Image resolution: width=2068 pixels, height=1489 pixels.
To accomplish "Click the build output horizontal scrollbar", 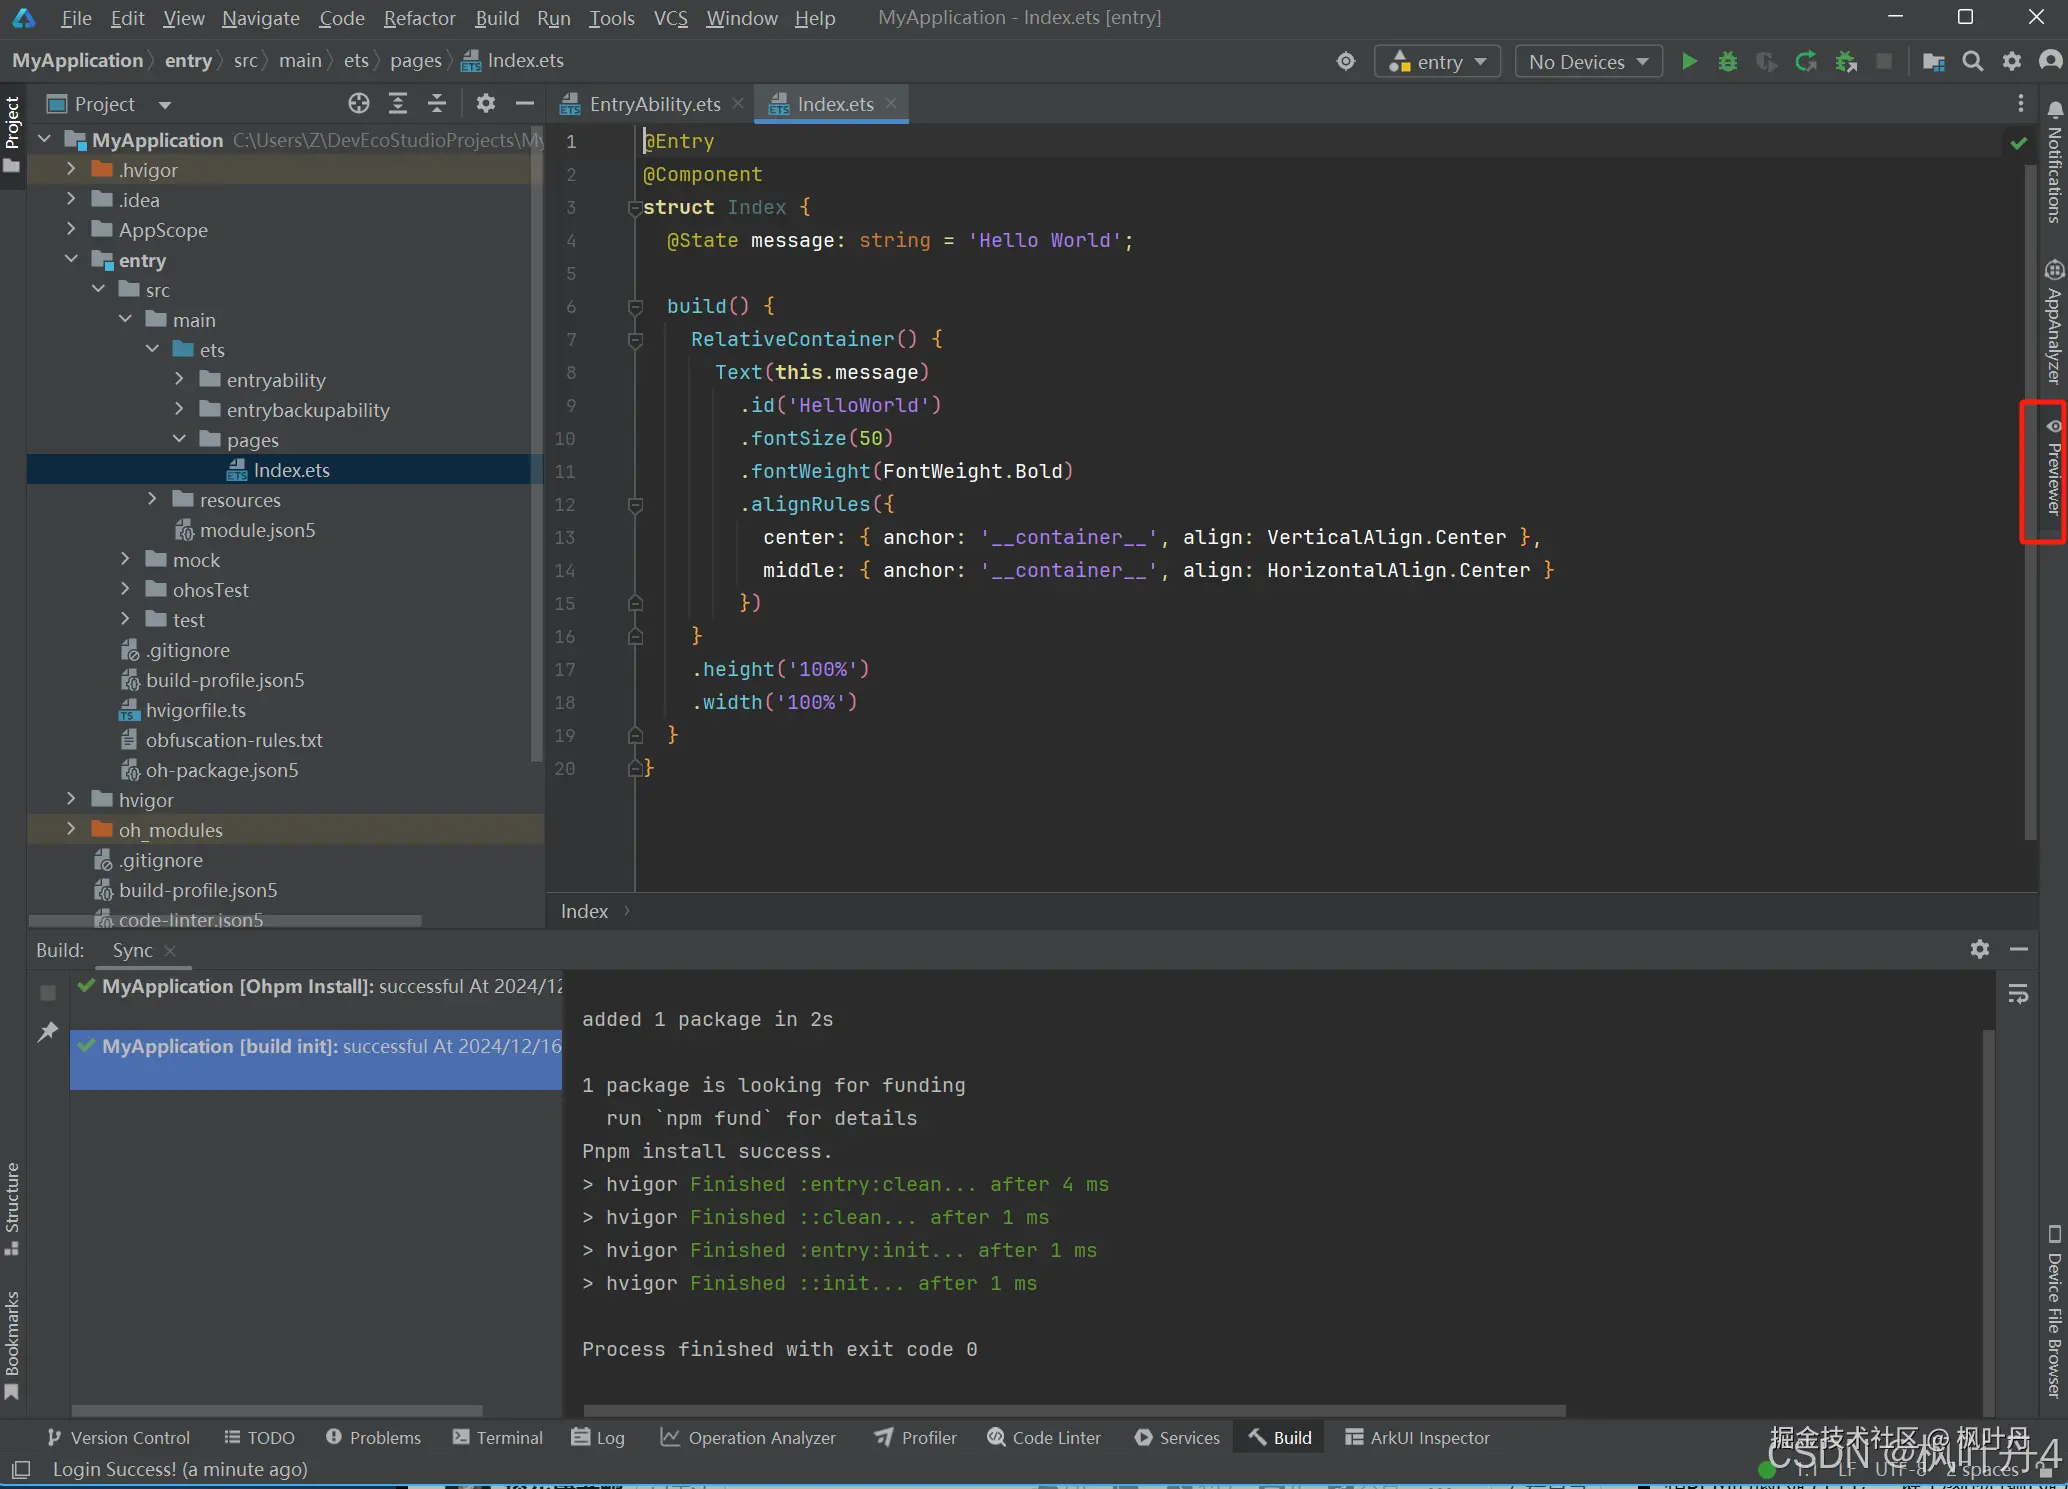I will [x=1074, y=1410].
